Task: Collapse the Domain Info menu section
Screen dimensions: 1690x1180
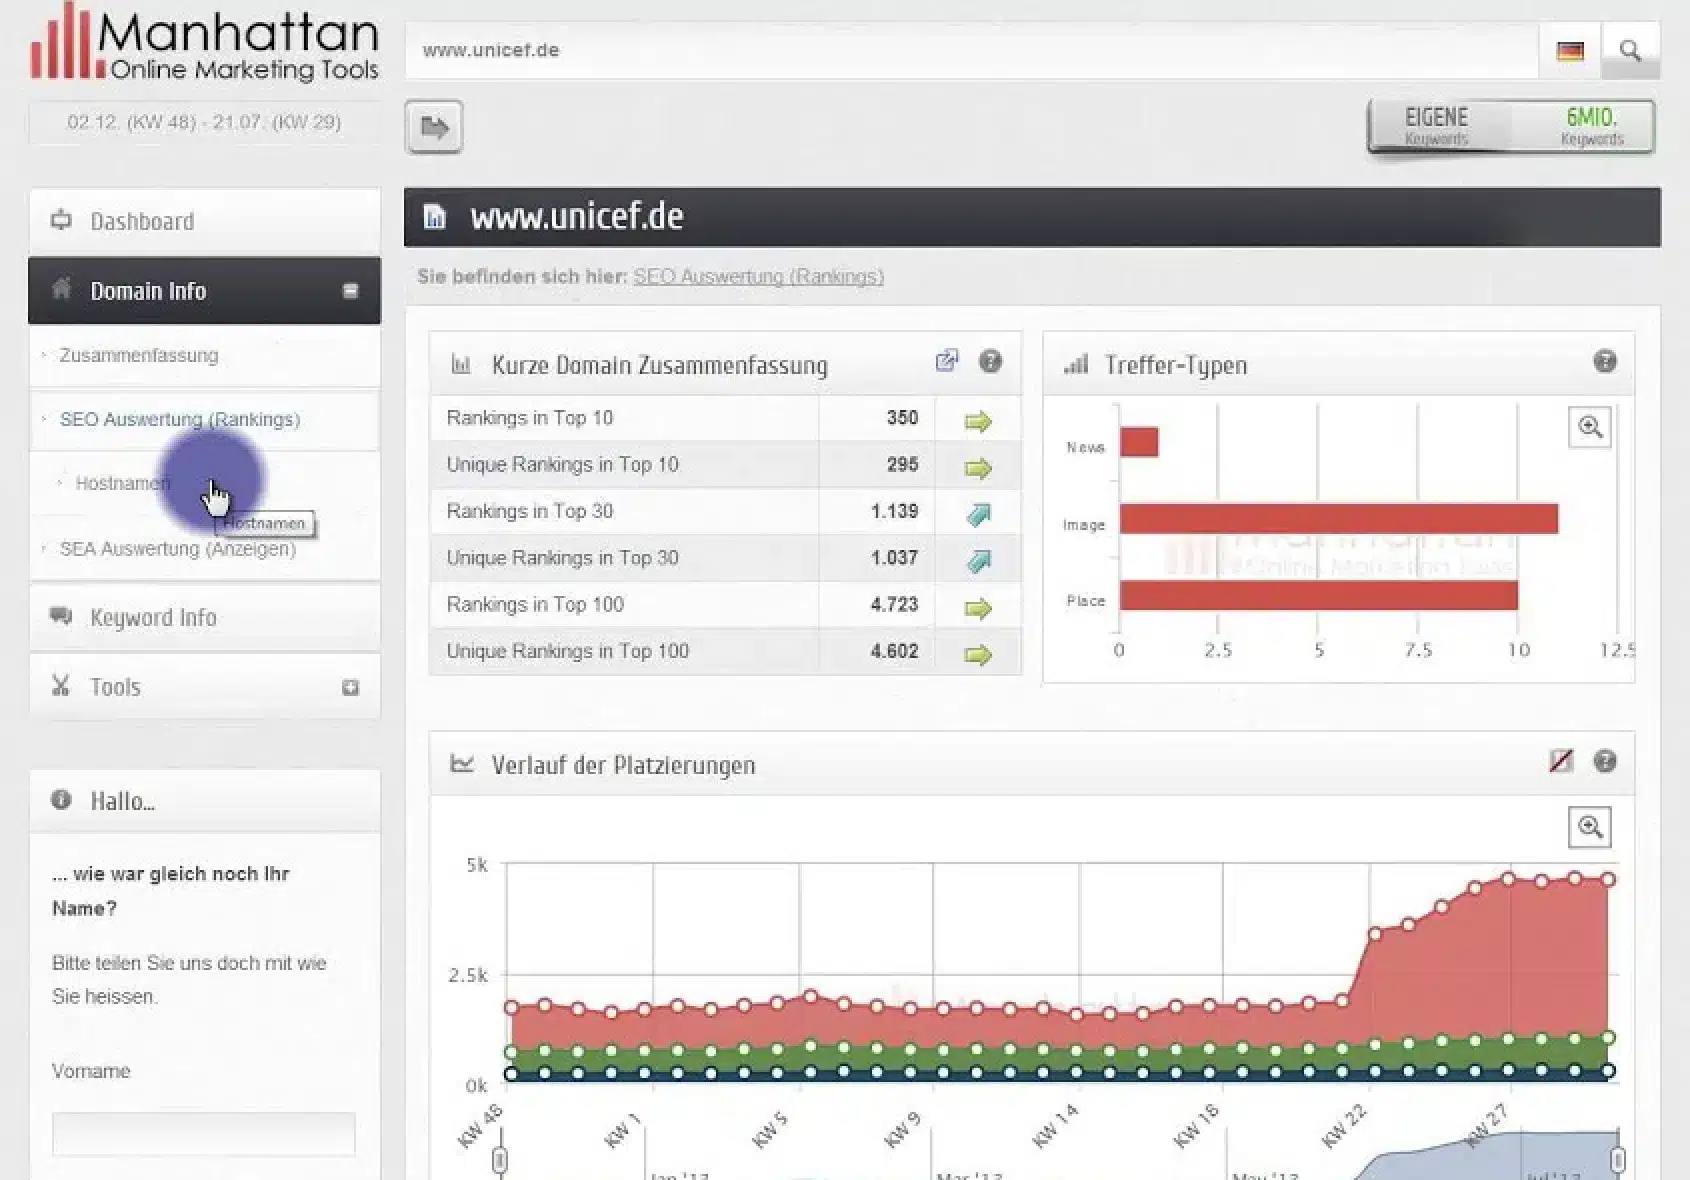Action: point(350,291)
